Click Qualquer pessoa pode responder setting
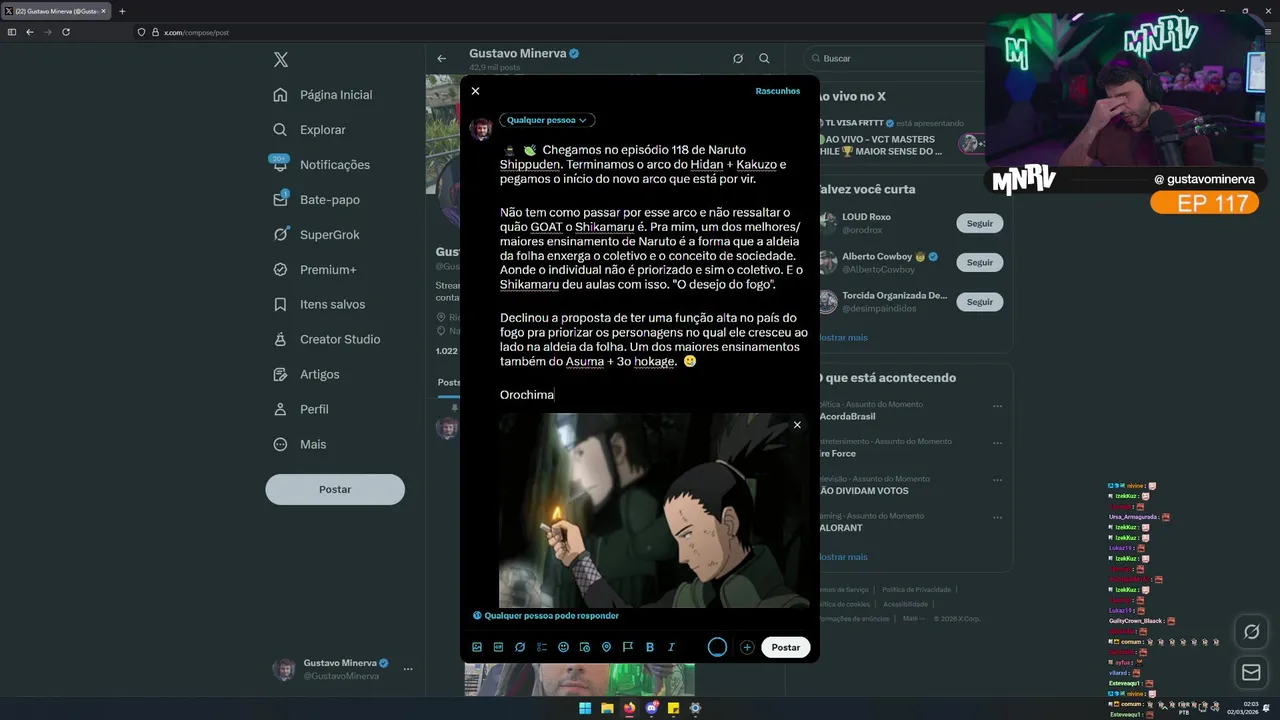The image size is (1280, 720). click(x=546, y=616)
